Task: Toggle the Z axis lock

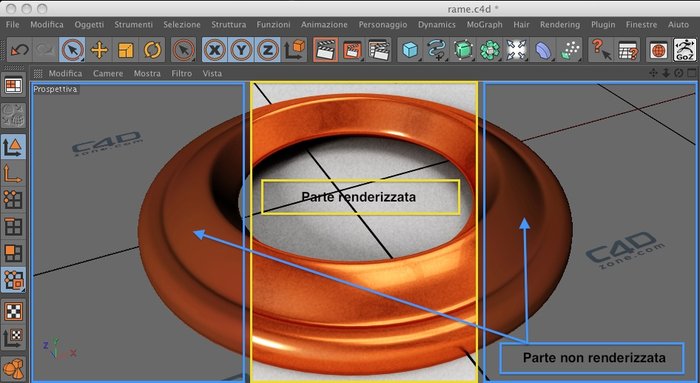Action: (x=267, y=50)
